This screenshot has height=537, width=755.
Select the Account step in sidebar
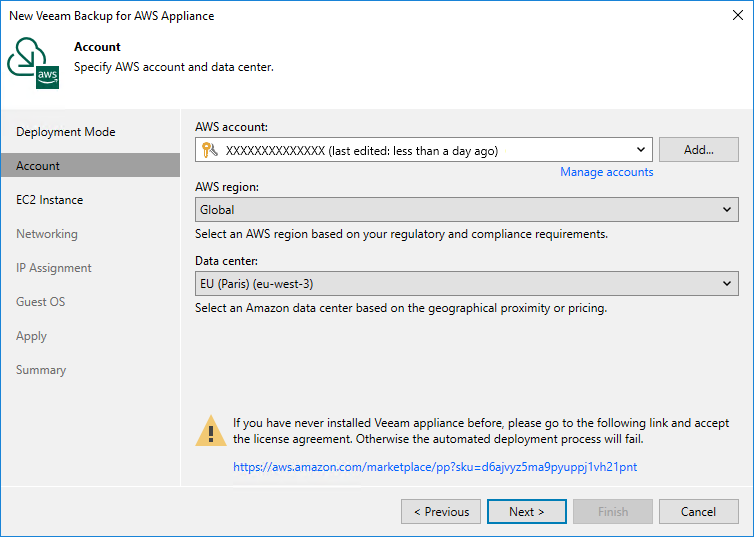click(38, 166)
